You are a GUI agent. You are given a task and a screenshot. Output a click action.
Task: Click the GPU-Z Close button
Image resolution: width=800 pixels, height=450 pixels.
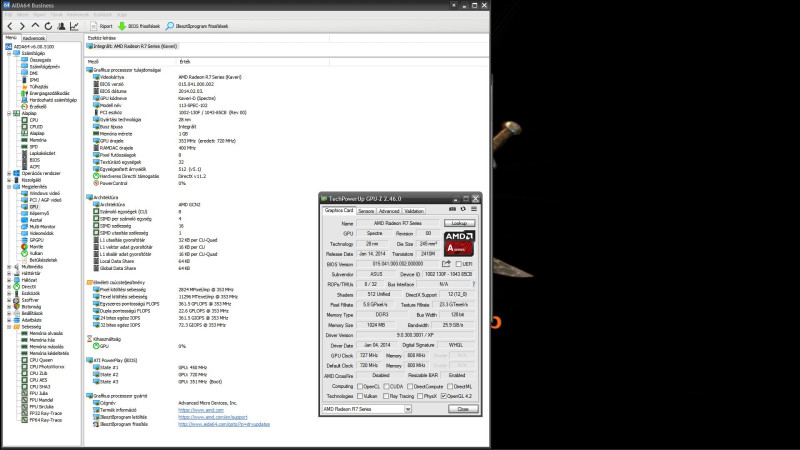(463, 409)
